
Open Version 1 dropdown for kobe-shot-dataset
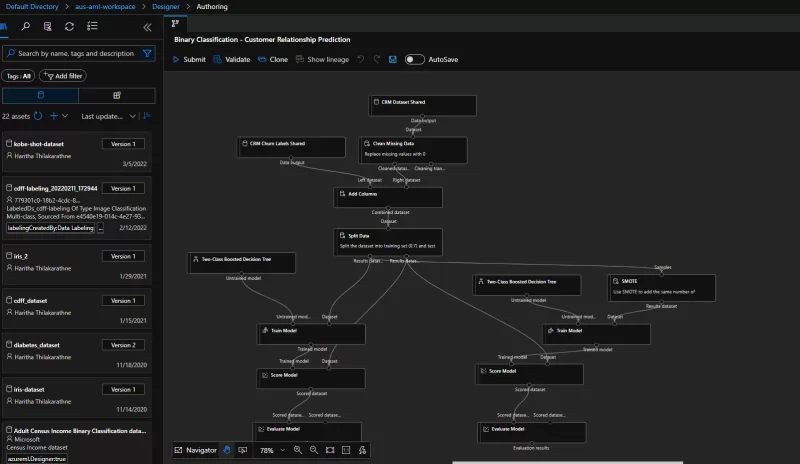[x=124, y=144]
